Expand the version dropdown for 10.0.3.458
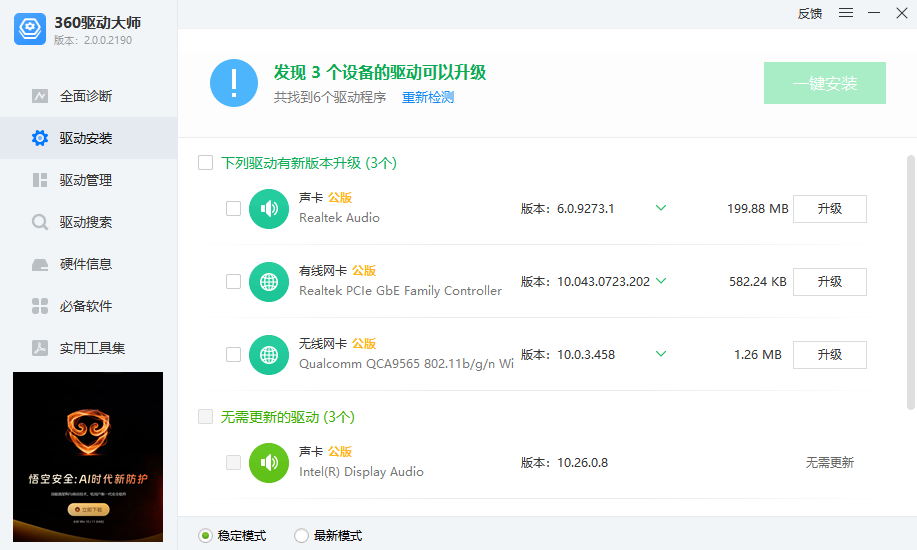Screen dimensions: 917x550 661,355
